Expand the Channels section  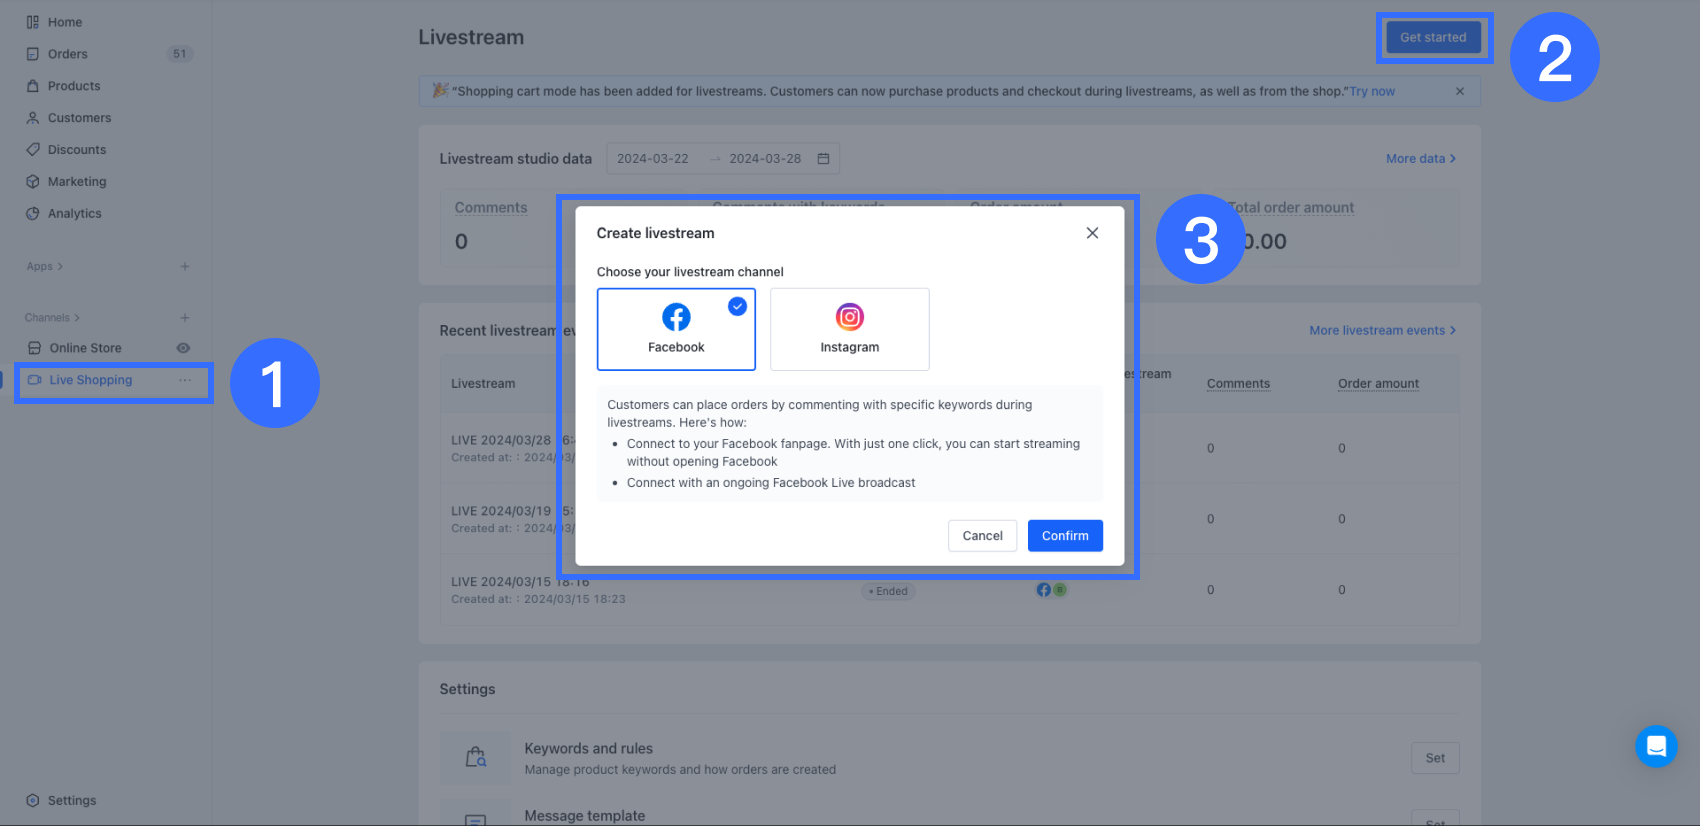52,318
